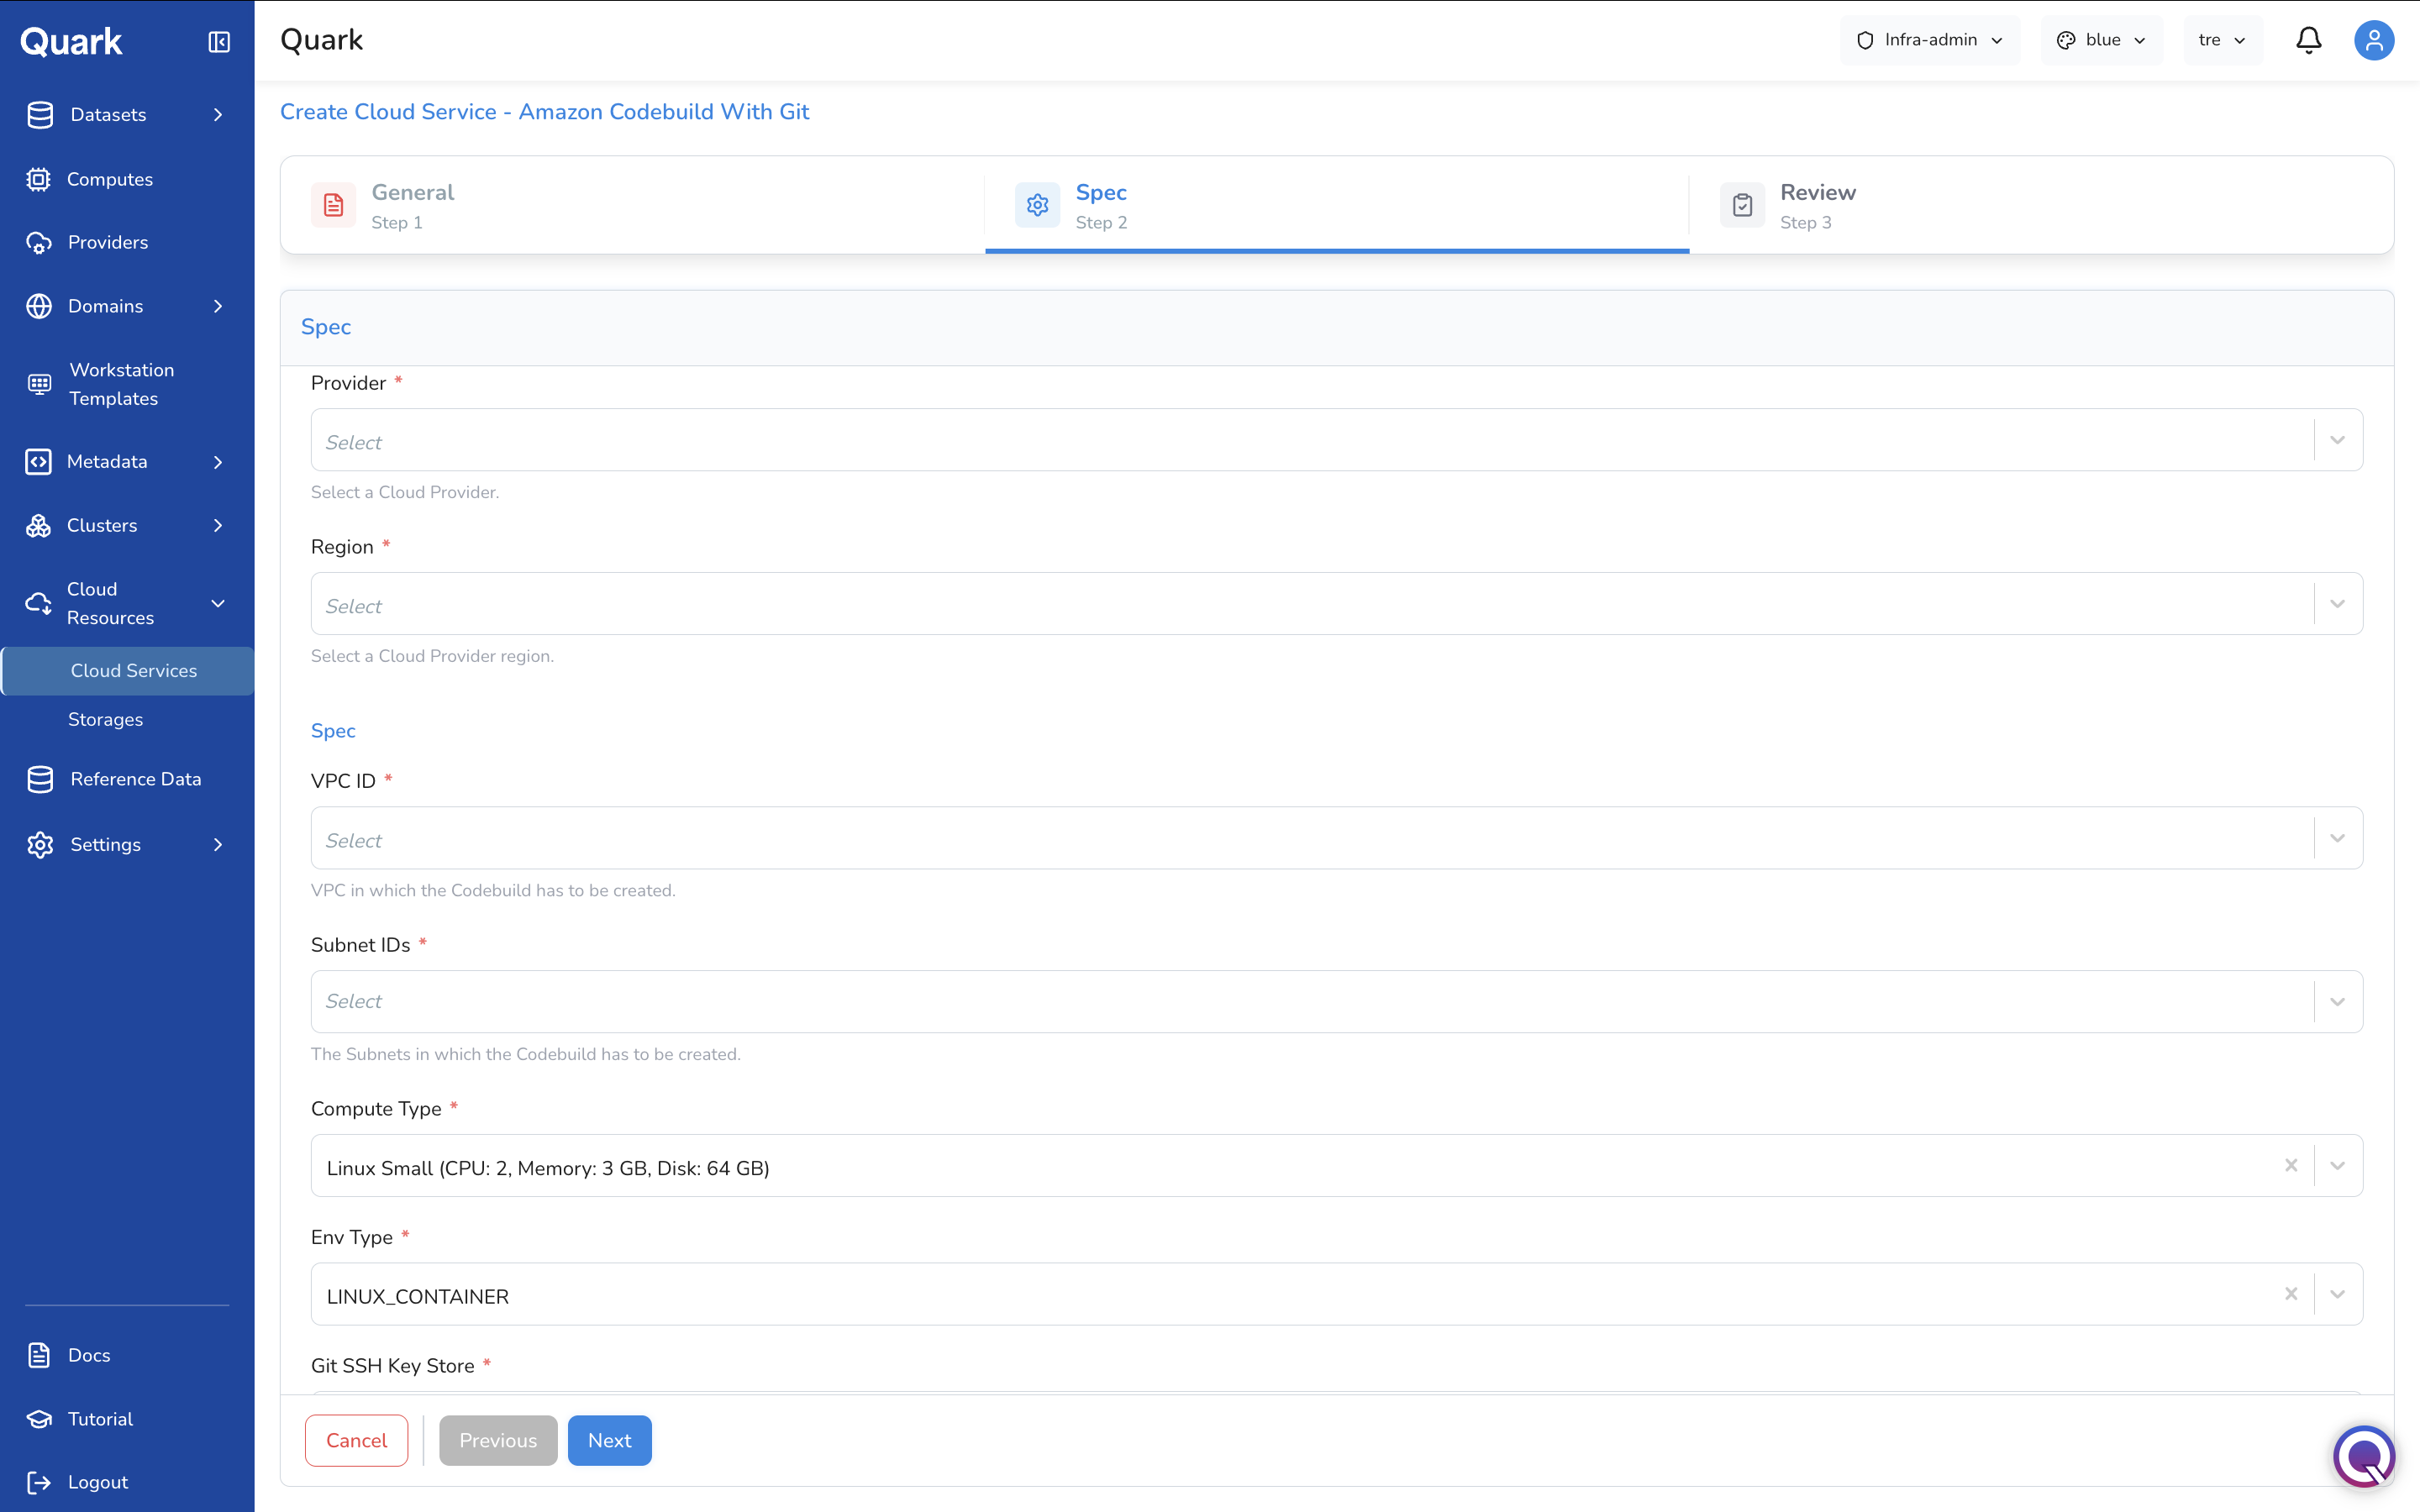Click the Logout arrow icon
This screenshot has width=2420, height=1512.
(39, 1482)
